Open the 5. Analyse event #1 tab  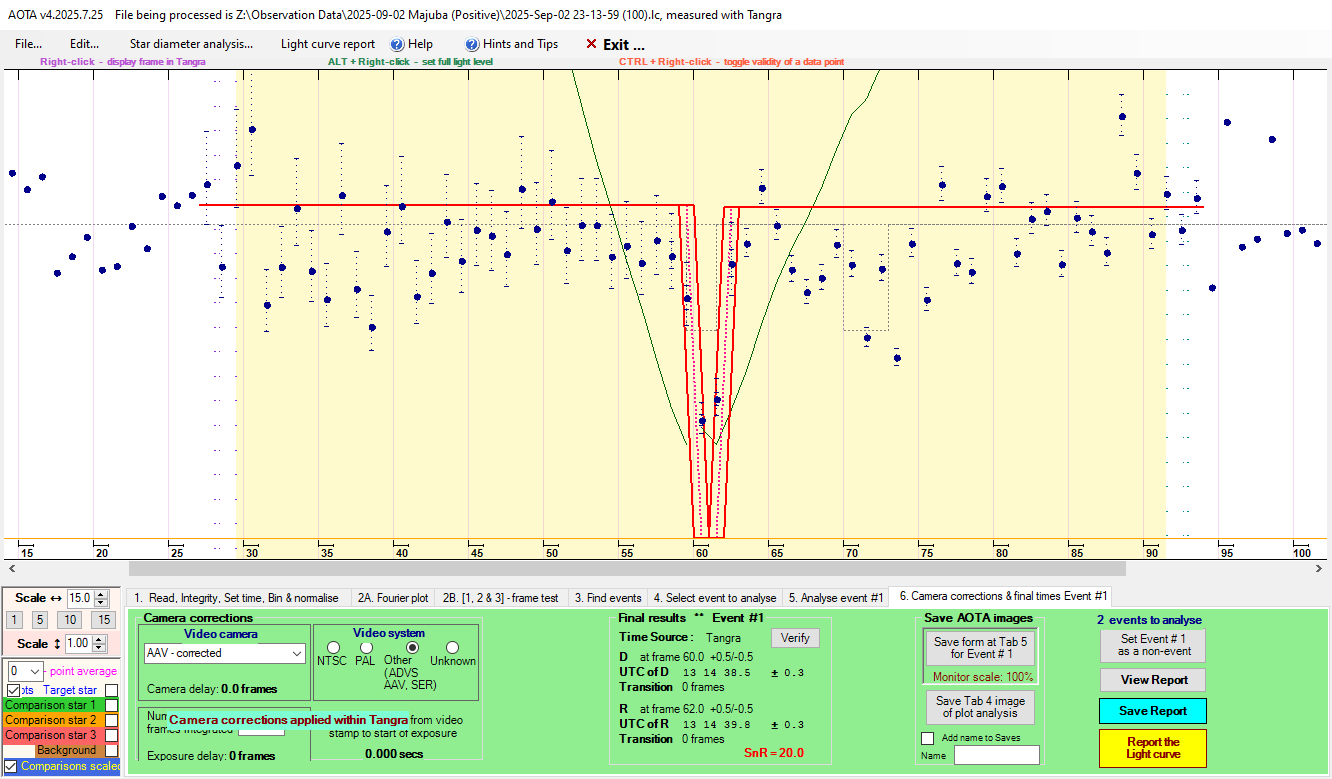click(836, 598)
